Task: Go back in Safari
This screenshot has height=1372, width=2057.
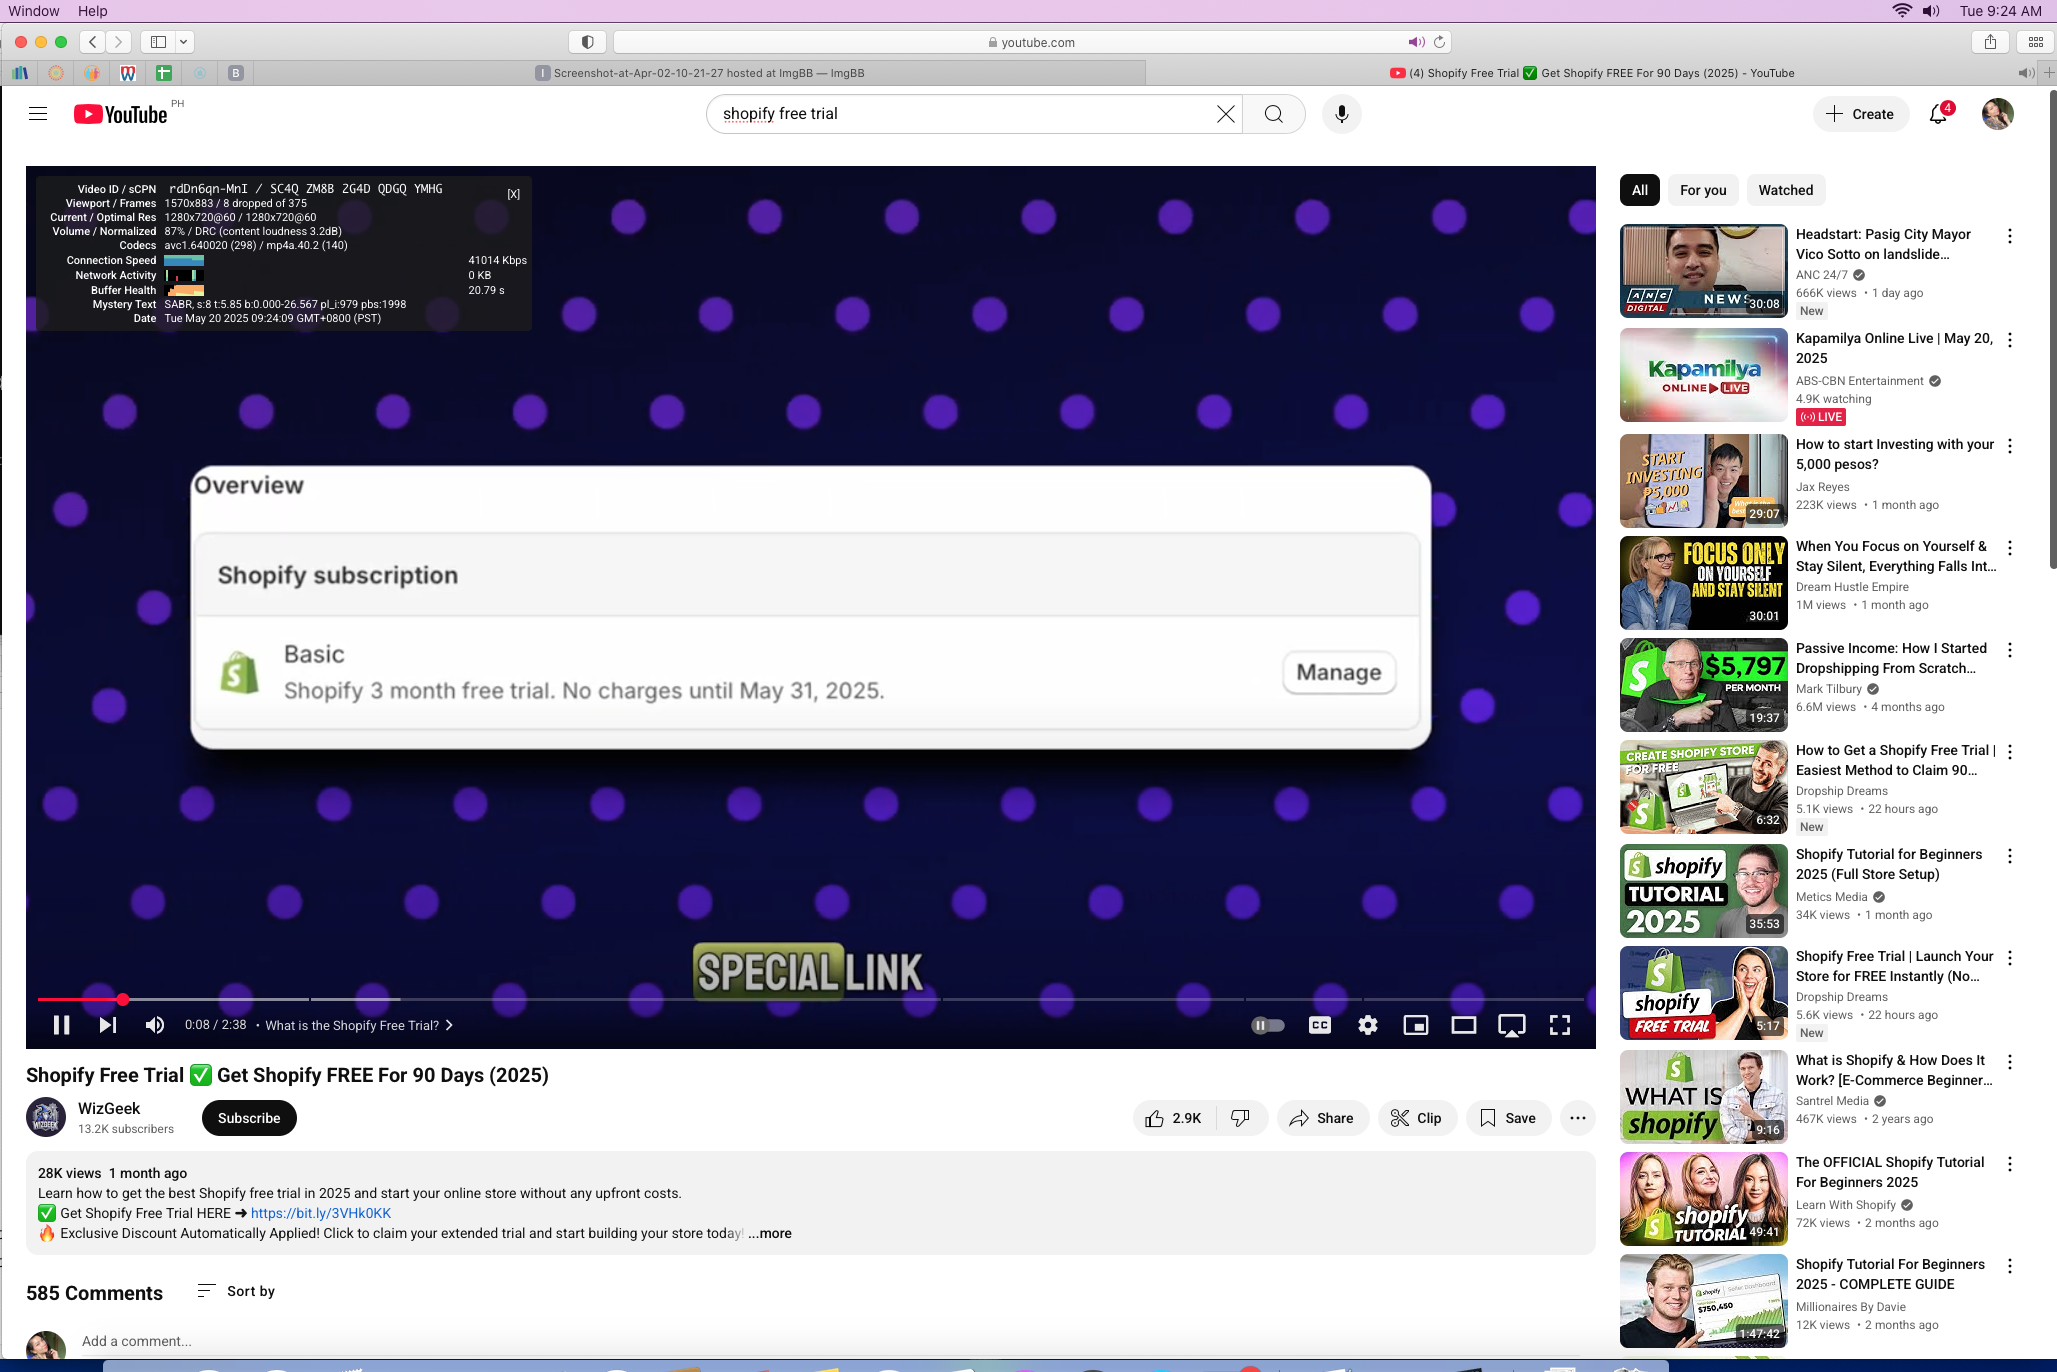Action: tap(92, 42)
